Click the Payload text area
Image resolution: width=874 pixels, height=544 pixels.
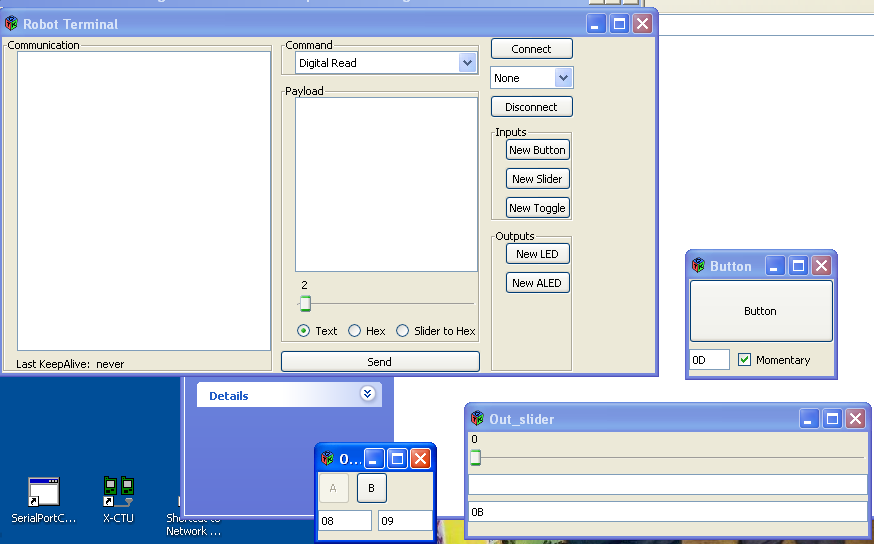coord(386,184)
